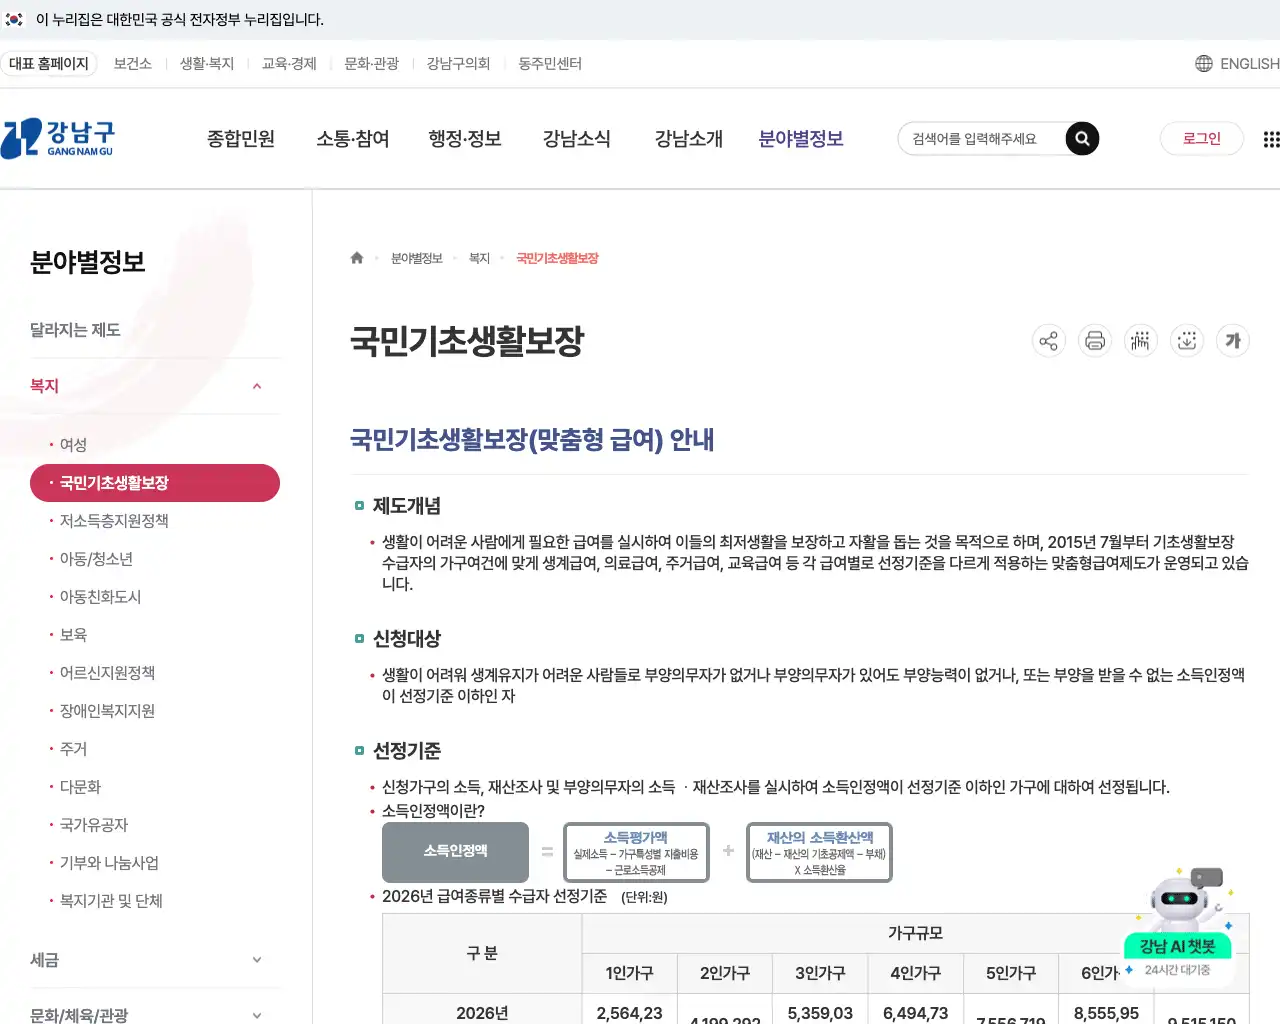Select 장애인복지지원 in the sidebar
The height and width of the screenshot is (1024, 1280).
click(x=107, y=711)
